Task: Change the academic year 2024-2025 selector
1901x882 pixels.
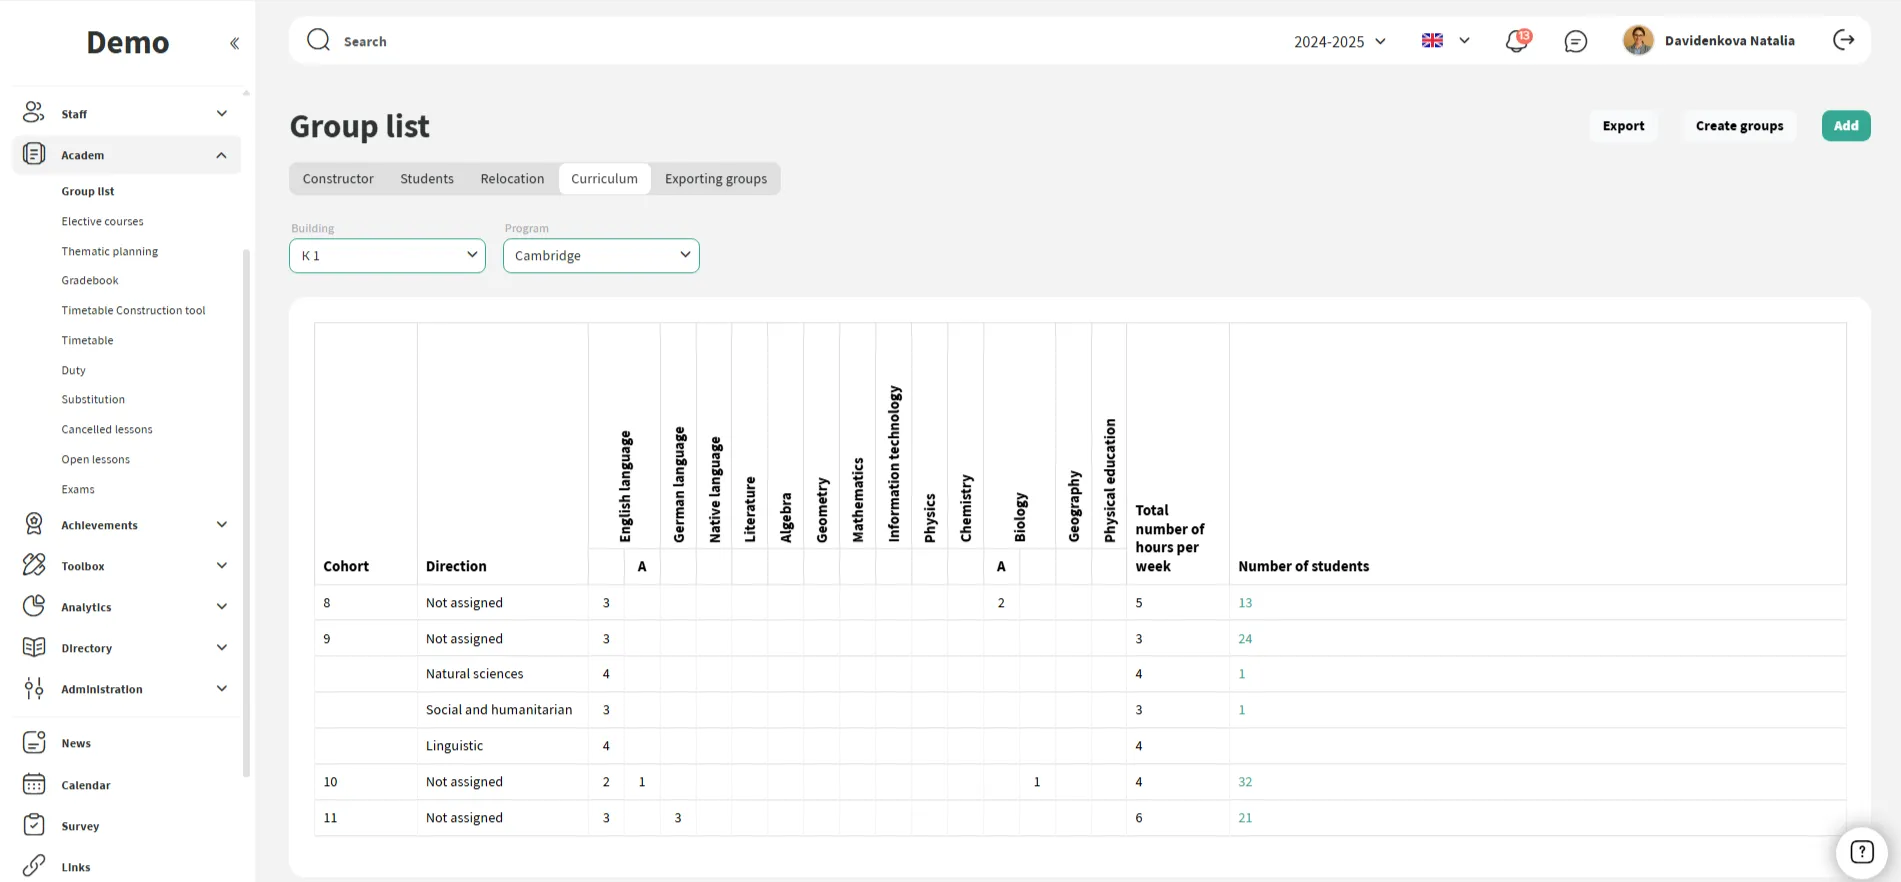Action: pos(1339,41)
